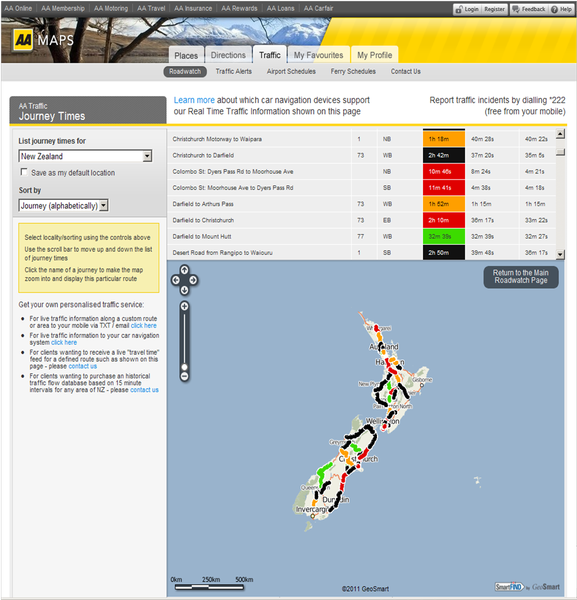Click the Register button
Viewport: 577px width, 600px height.
[x=494, y=9]
